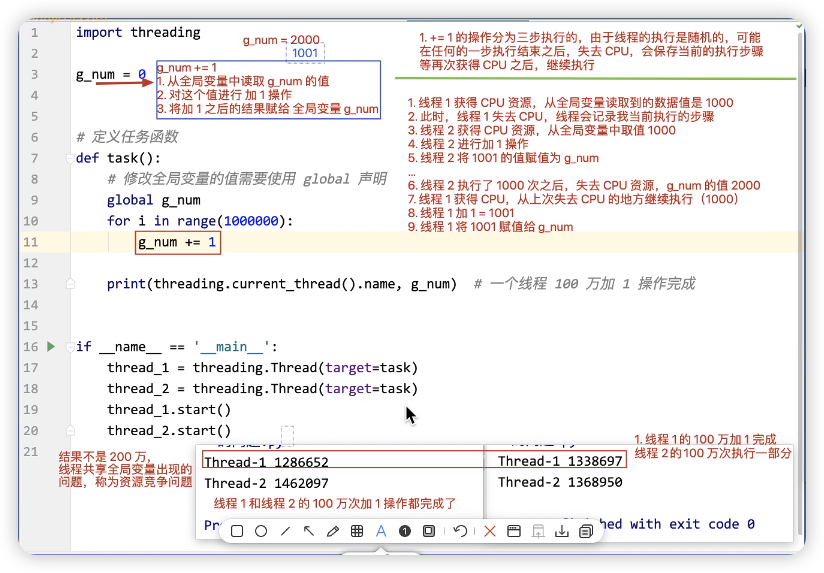Viewport: 824px width, 573px height.
Task: Click fold end marker on line 20
Action: (69, 431)
